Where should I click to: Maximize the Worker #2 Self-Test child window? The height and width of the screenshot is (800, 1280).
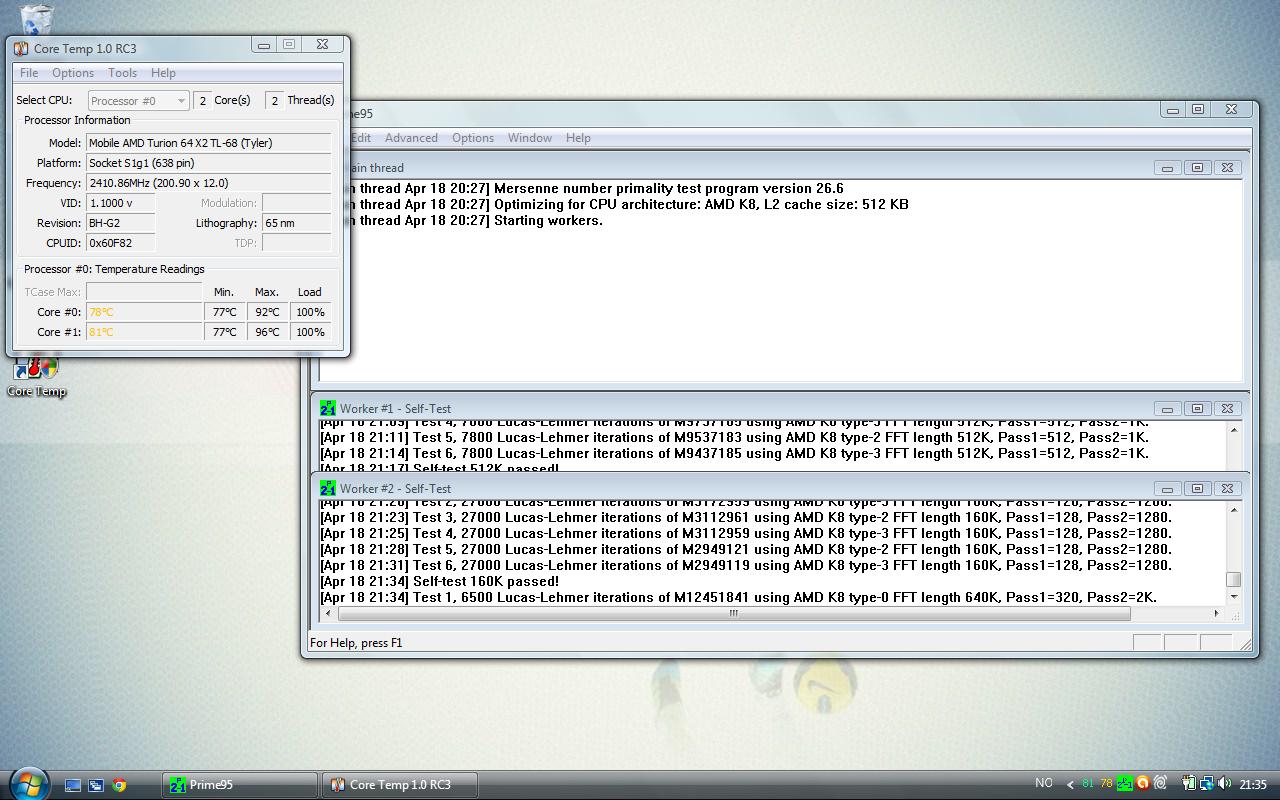(1197, 488)
